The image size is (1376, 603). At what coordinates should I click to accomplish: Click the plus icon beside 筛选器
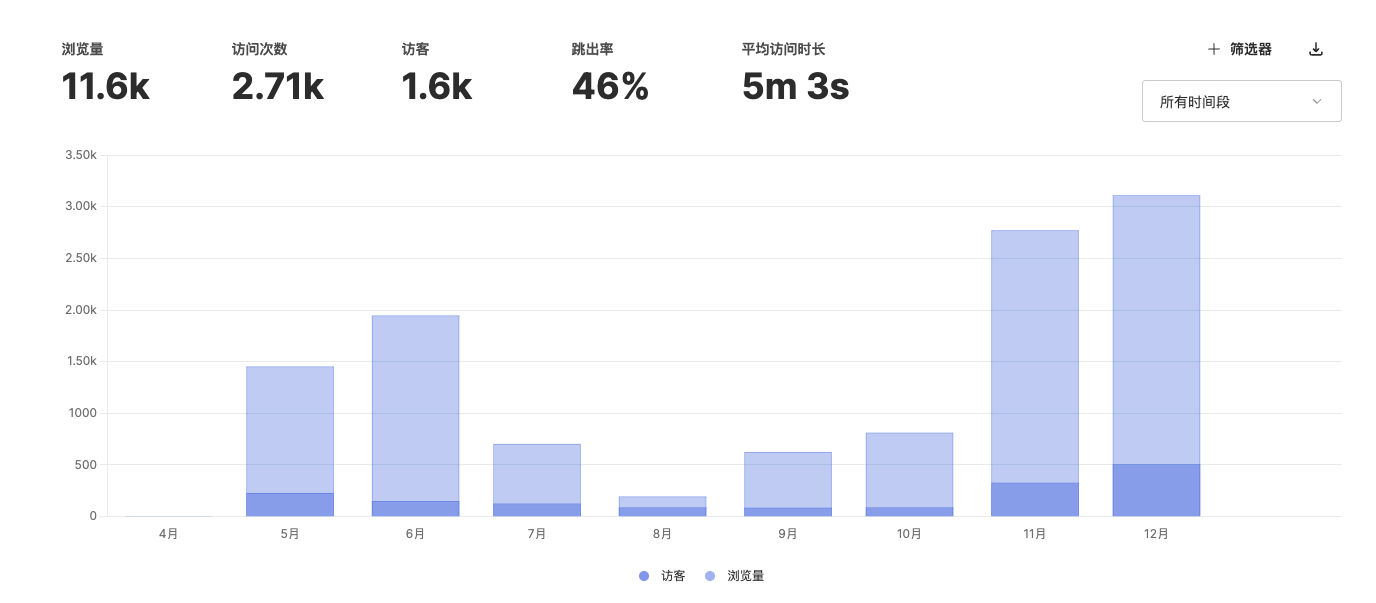(x=1213, y=49)
